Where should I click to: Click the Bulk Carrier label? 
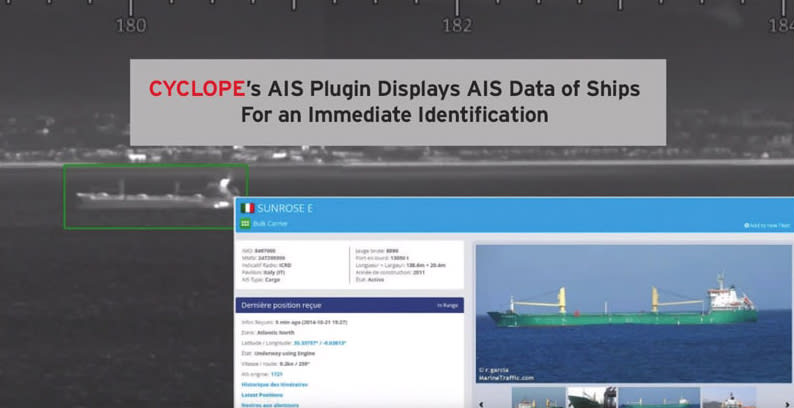pos(270,223)
